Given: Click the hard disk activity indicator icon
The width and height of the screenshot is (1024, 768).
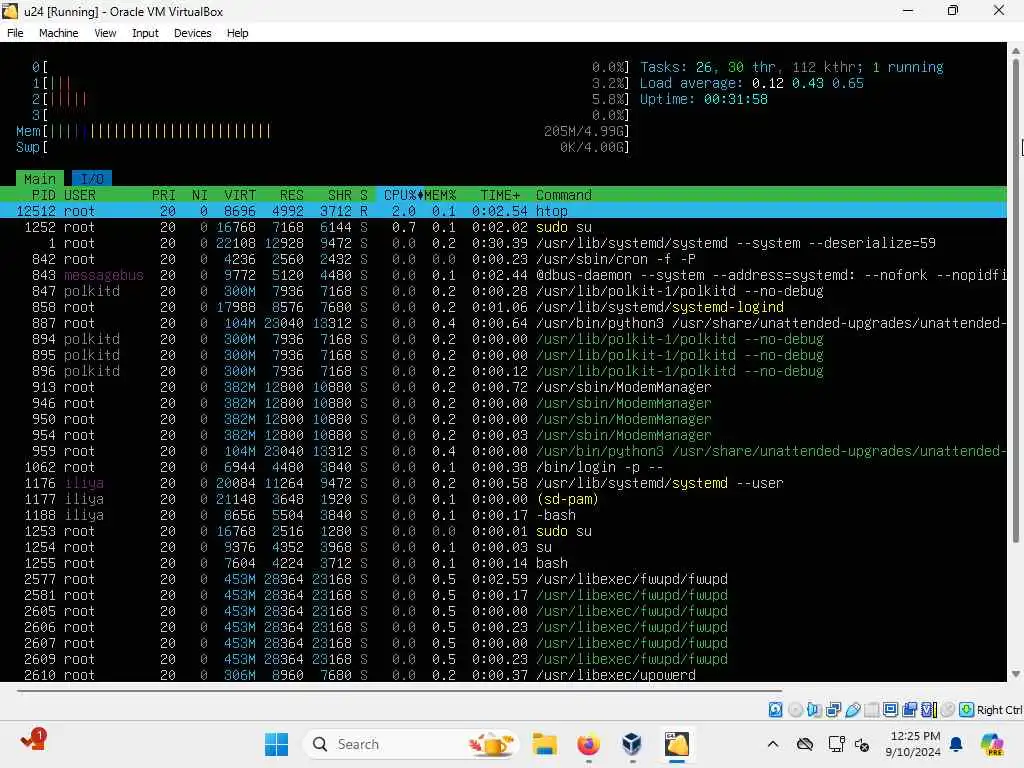Looking at the screenshot, I should pos(775,710).
